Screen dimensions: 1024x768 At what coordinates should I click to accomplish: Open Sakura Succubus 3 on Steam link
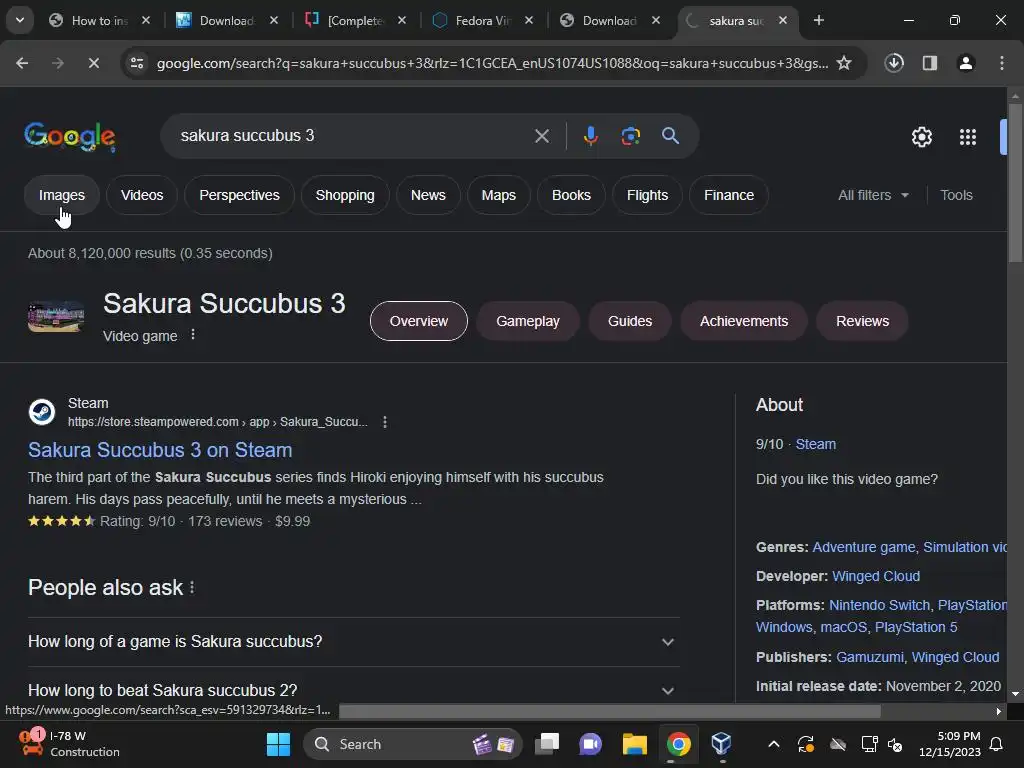[x=160, y=450]
